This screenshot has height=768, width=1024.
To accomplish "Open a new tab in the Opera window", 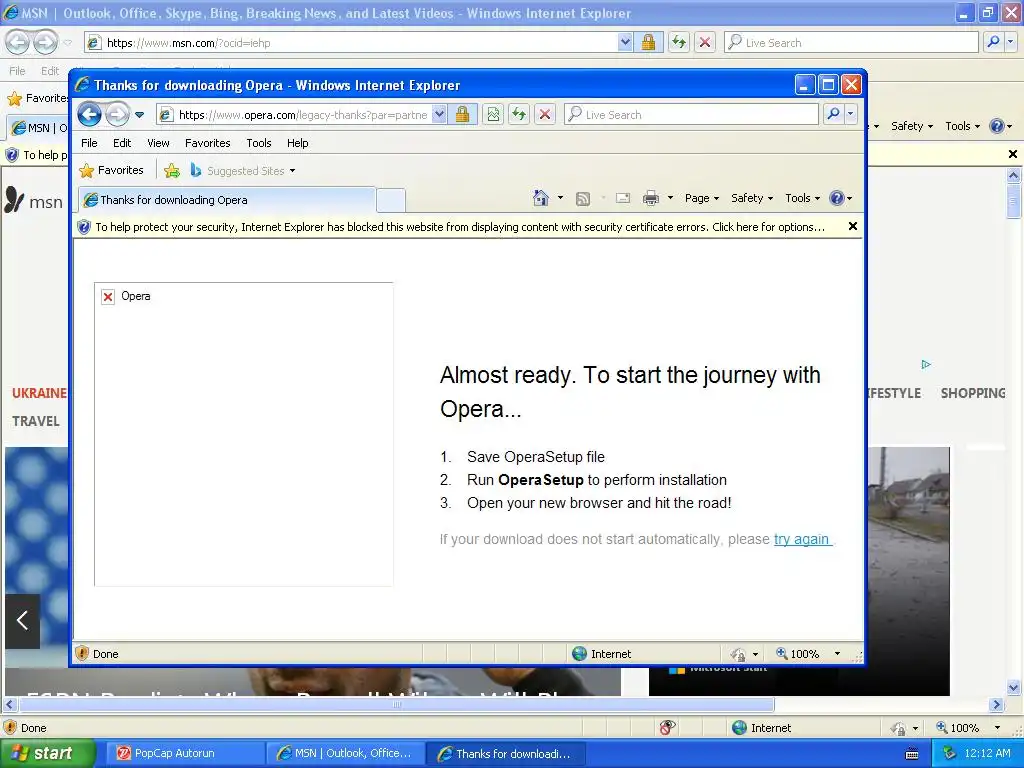I will click(391, 200).
